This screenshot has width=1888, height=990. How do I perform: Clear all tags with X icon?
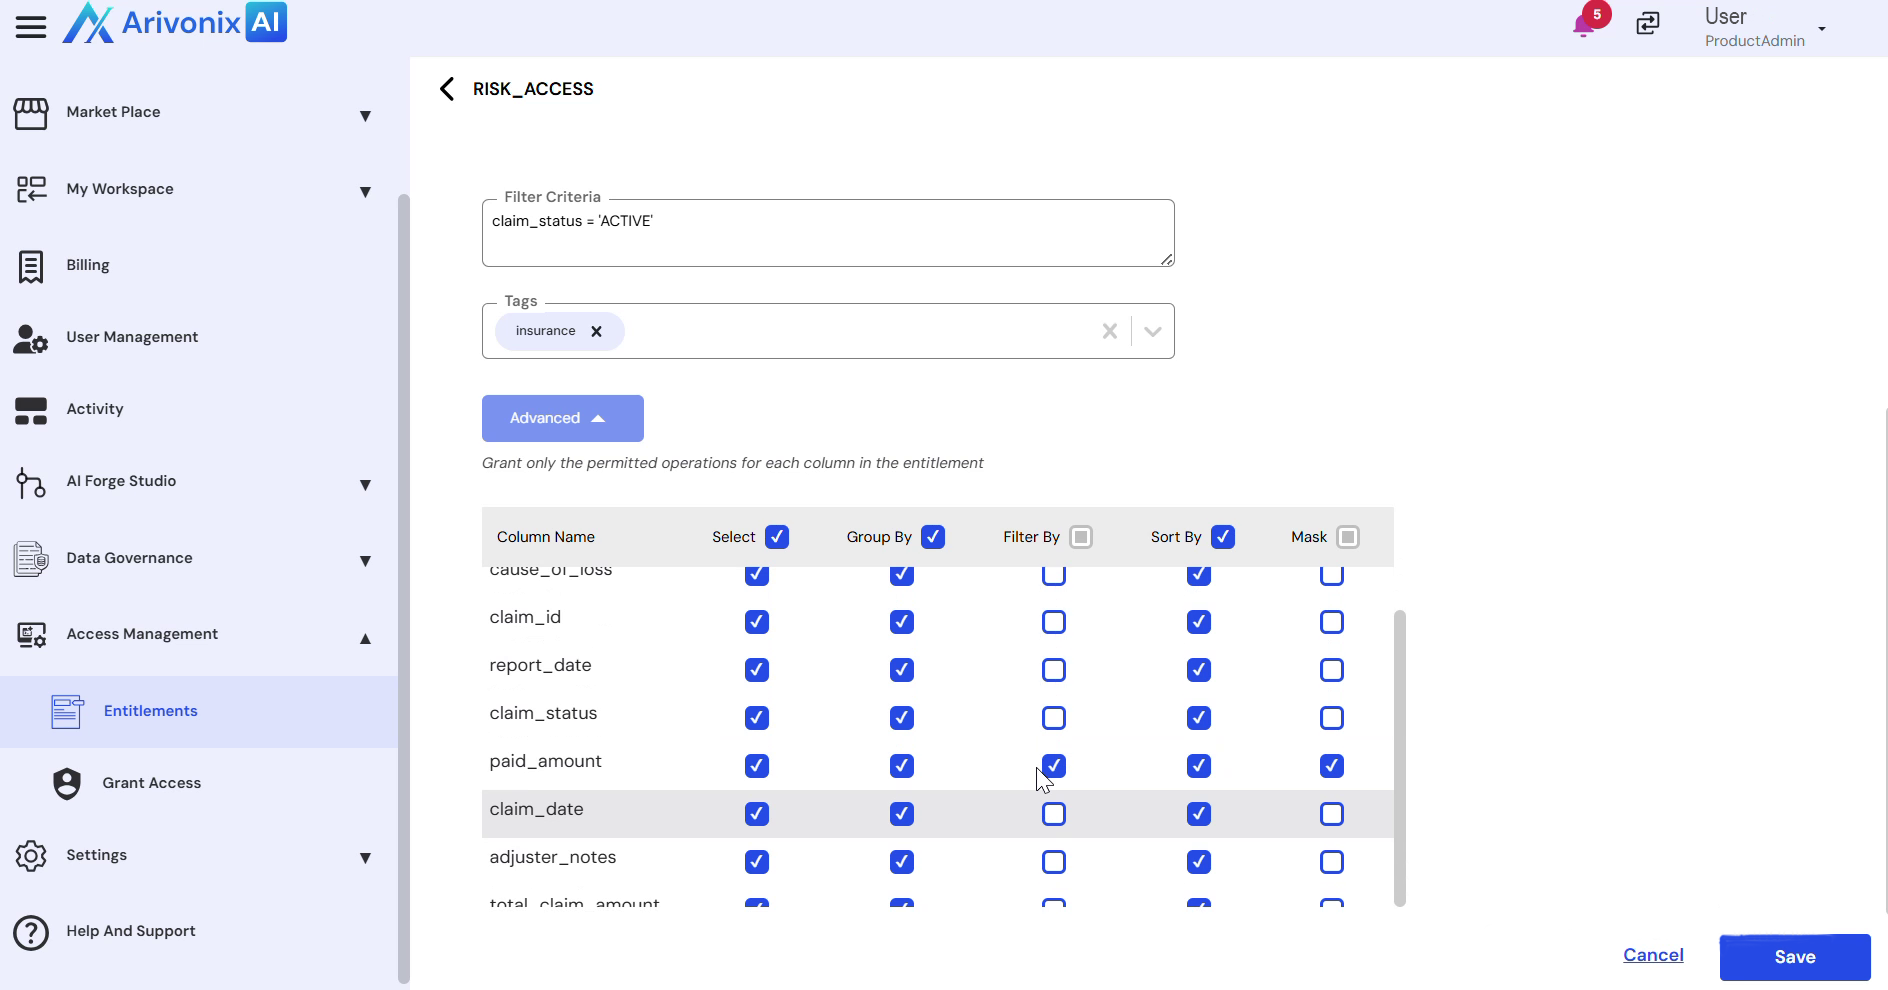click(x=1109, y=331)
